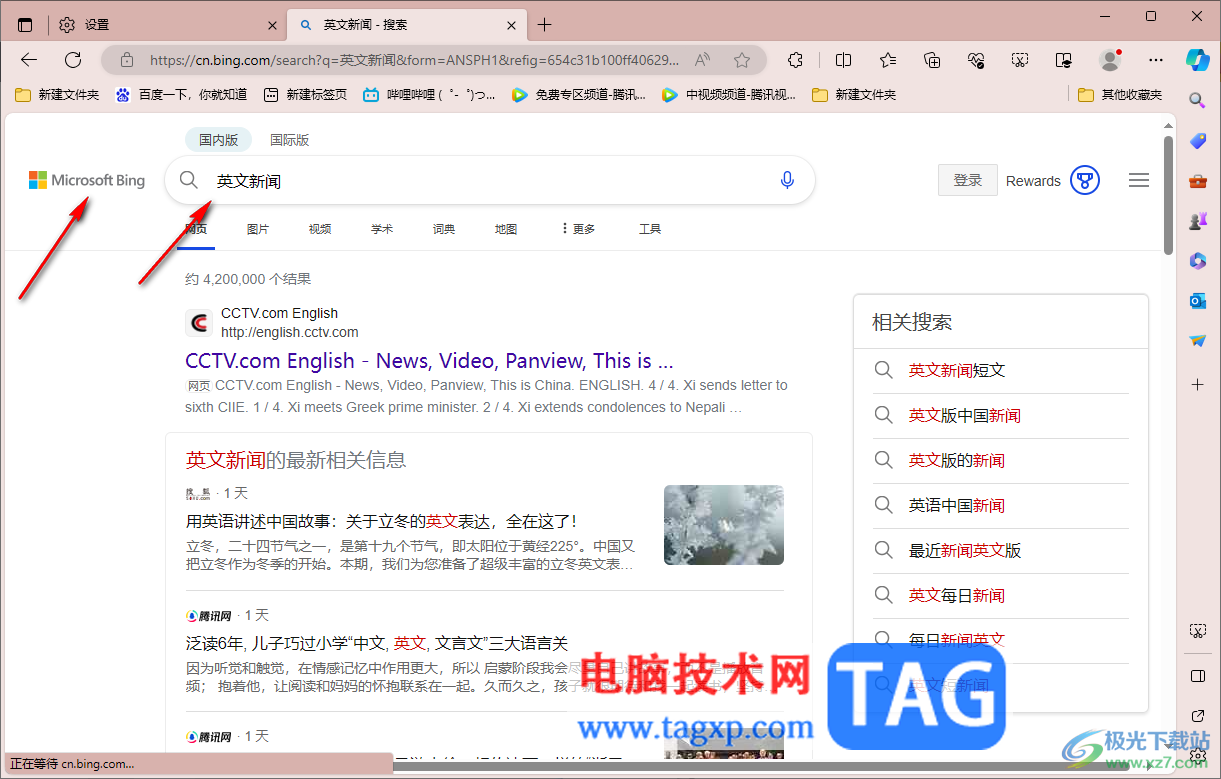Open the collections icon
This screenshot has height=779, width=1221.
(x=932, y=60)
